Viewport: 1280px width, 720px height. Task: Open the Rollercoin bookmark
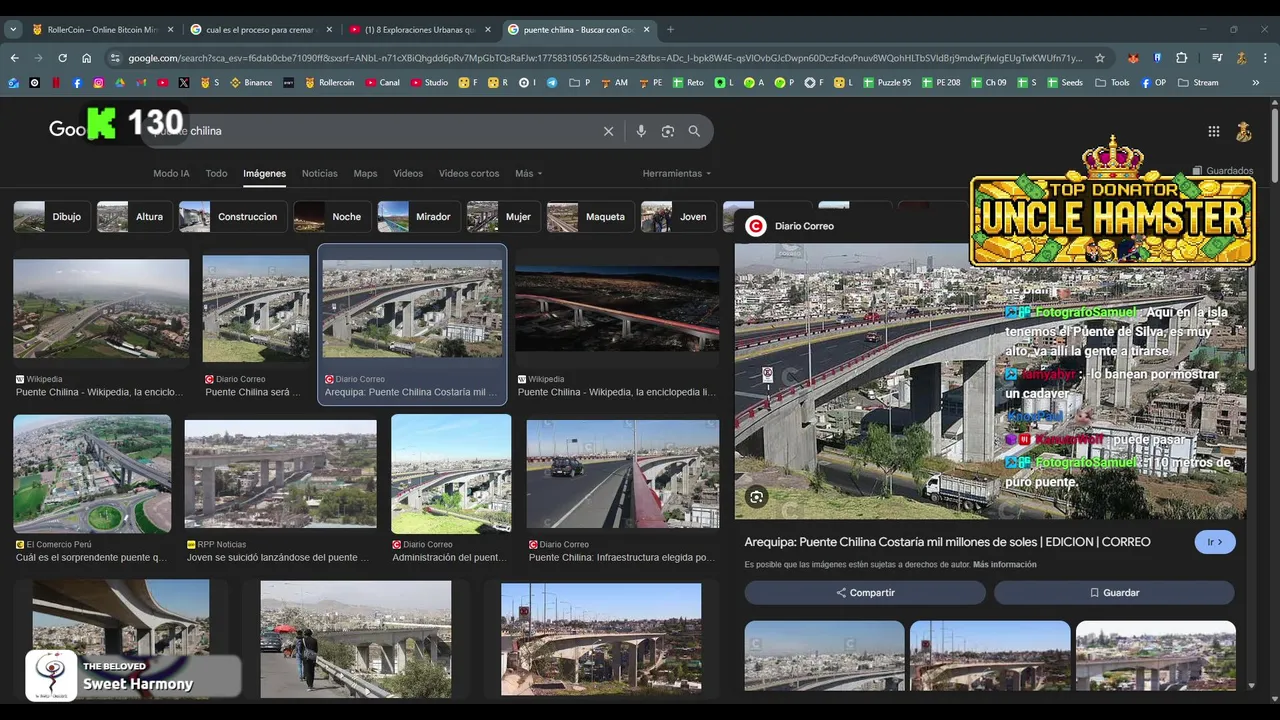tap(330, 83)
